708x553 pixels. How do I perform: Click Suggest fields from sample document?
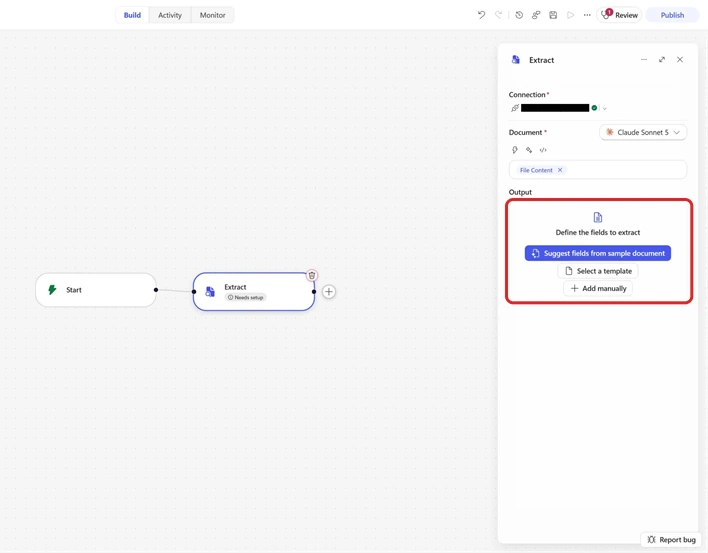[598, 253]
